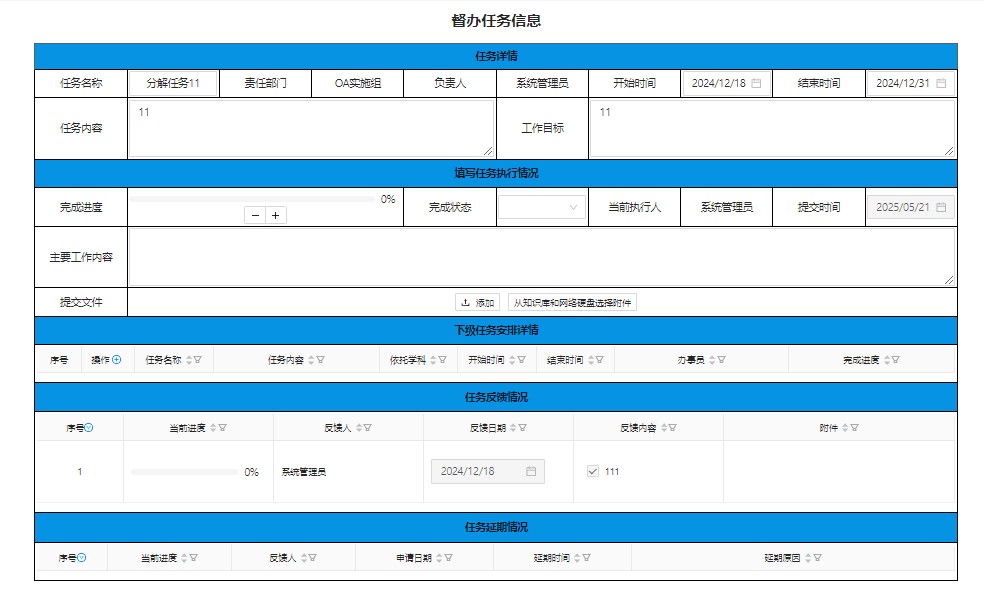Viewport: 984px width, 612px height.
Task: Click sort arrows in 办事员 column header
Action: tap(710, 360)
